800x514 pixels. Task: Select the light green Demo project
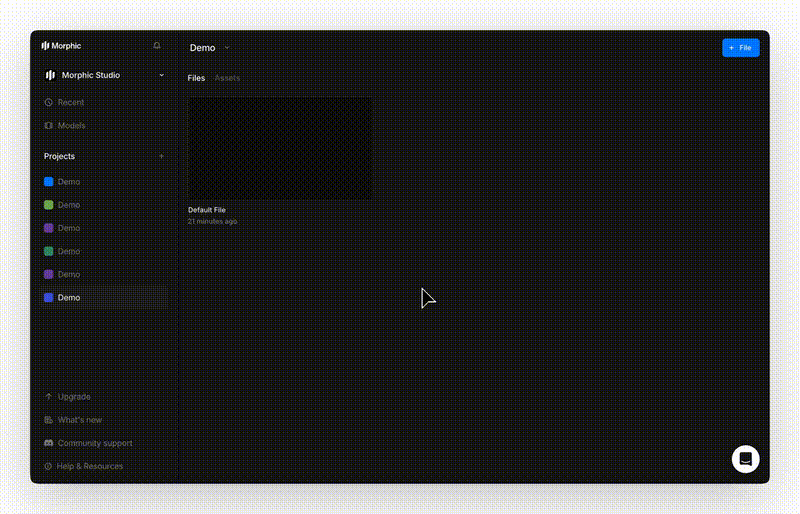click(68, 205)
